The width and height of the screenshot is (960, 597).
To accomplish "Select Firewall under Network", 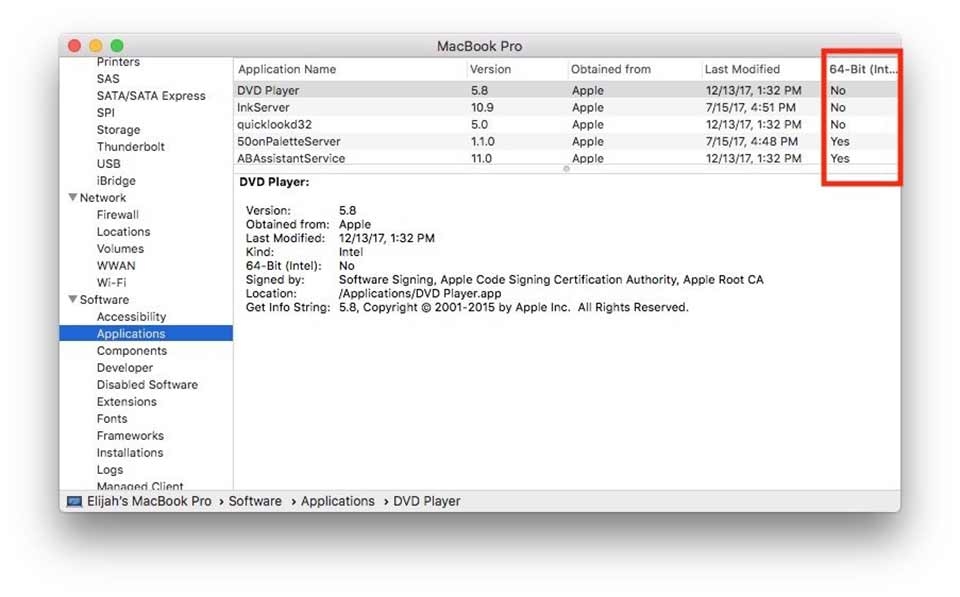I will [x=118, y=215].
